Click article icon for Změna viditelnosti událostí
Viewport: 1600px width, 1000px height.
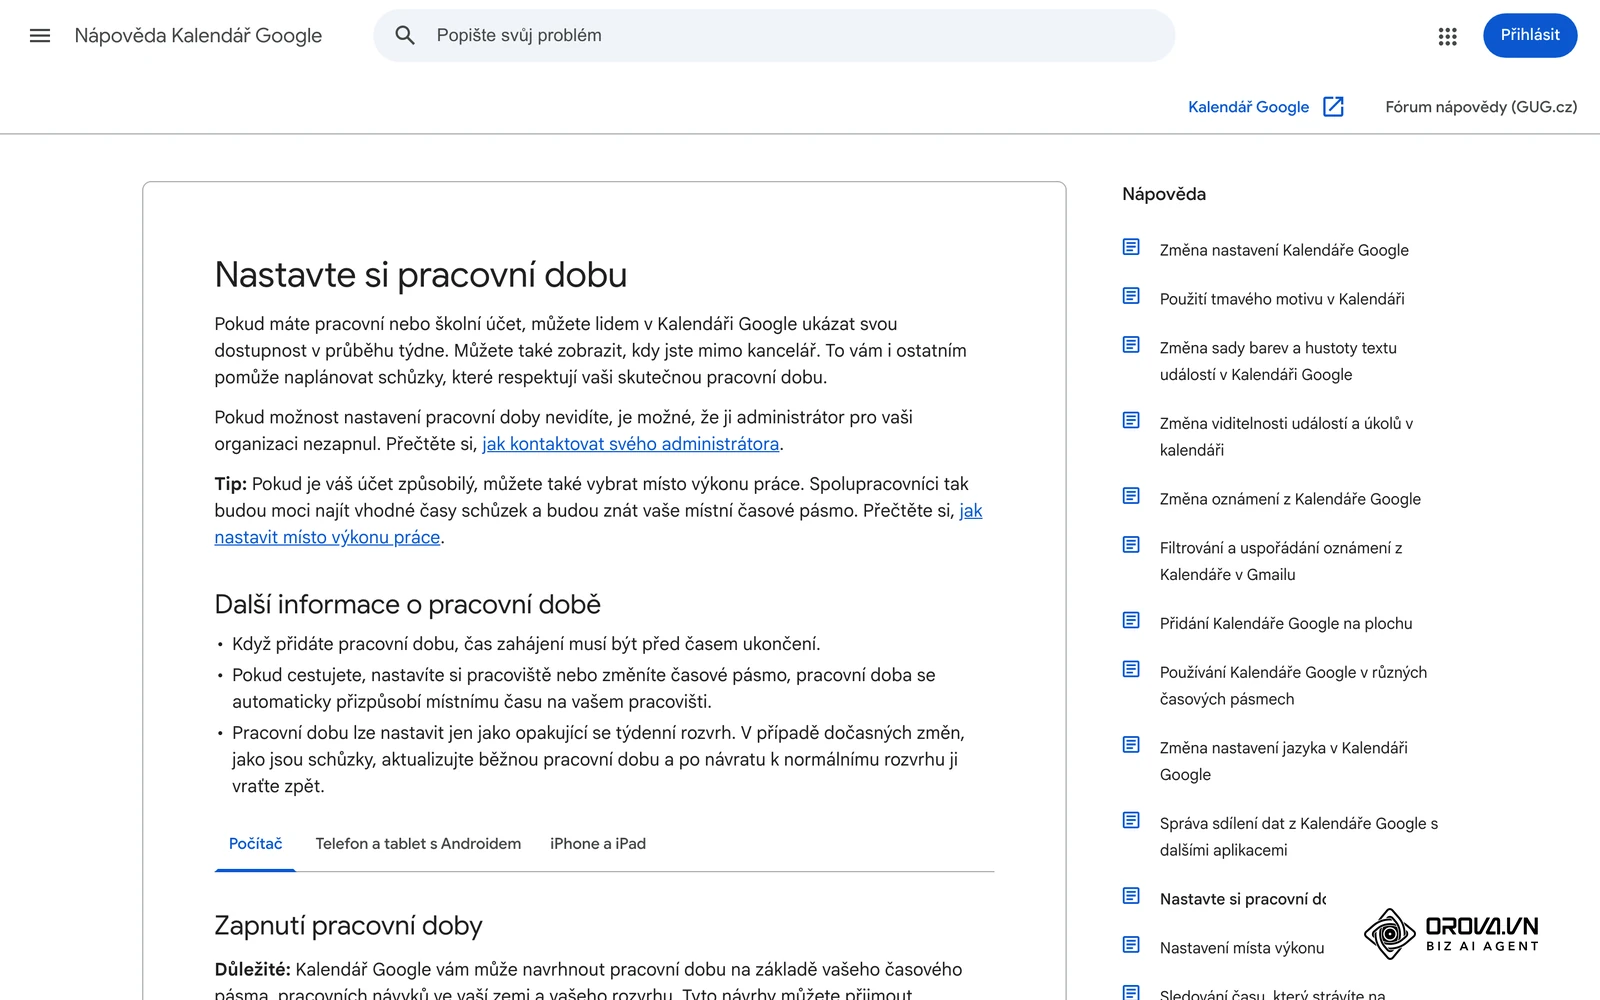point(1131,420)
